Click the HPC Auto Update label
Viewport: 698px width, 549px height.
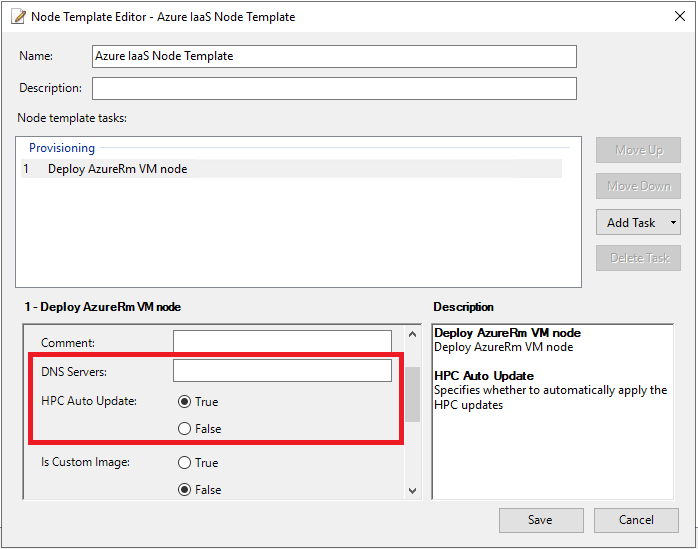click(89, 401)
